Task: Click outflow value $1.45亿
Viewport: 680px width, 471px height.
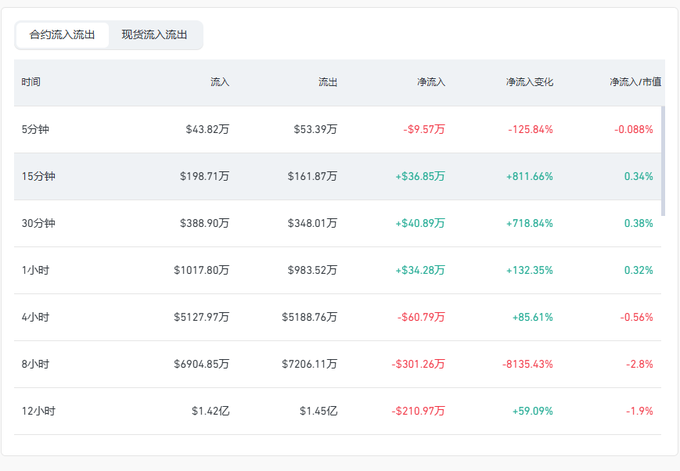Action: coord(318,411)
